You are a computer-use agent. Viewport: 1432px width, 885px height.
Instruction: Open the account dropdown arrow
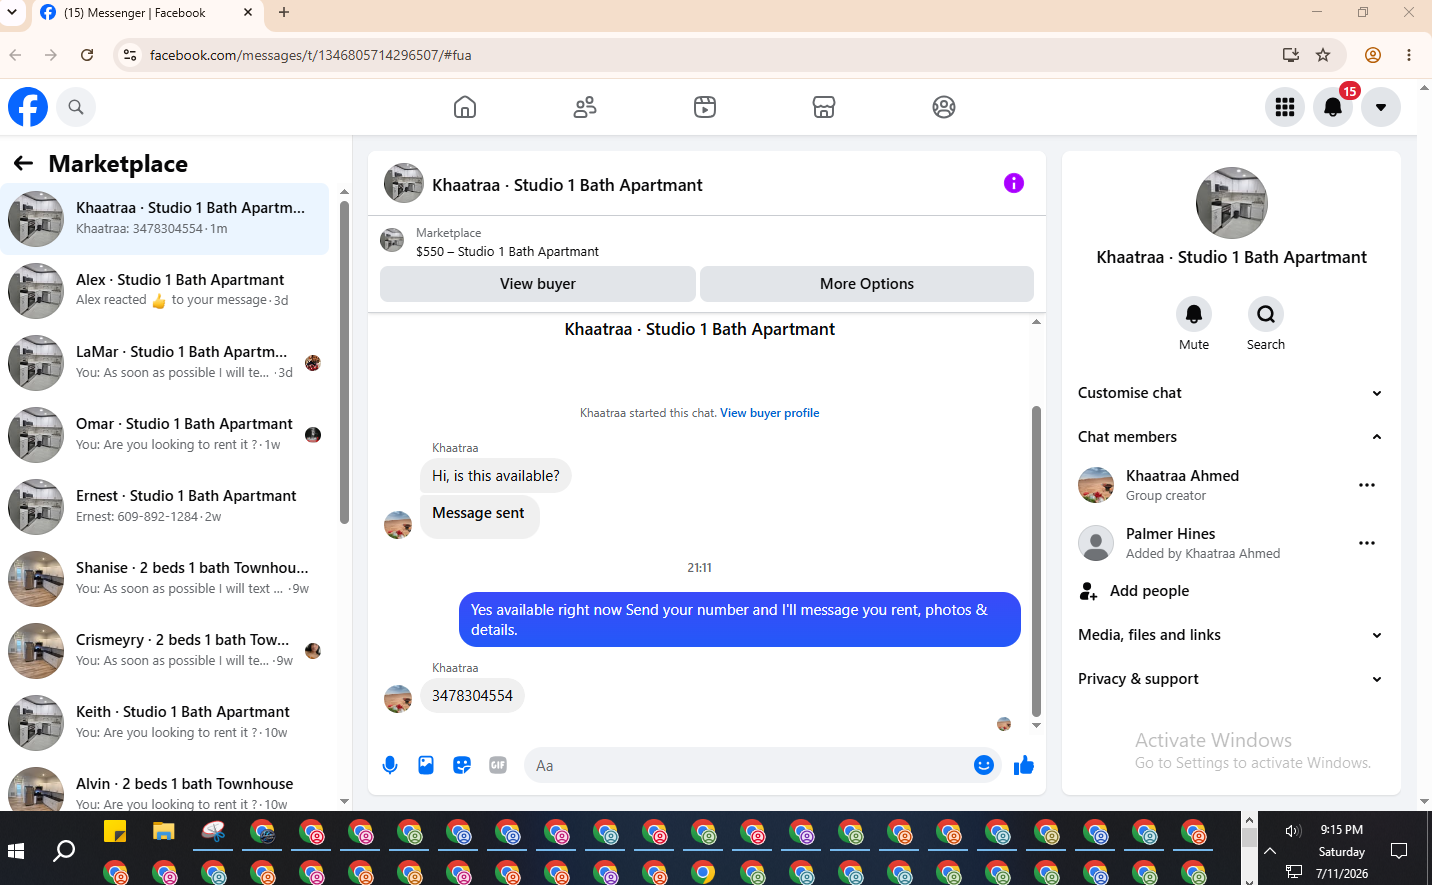1381,107
